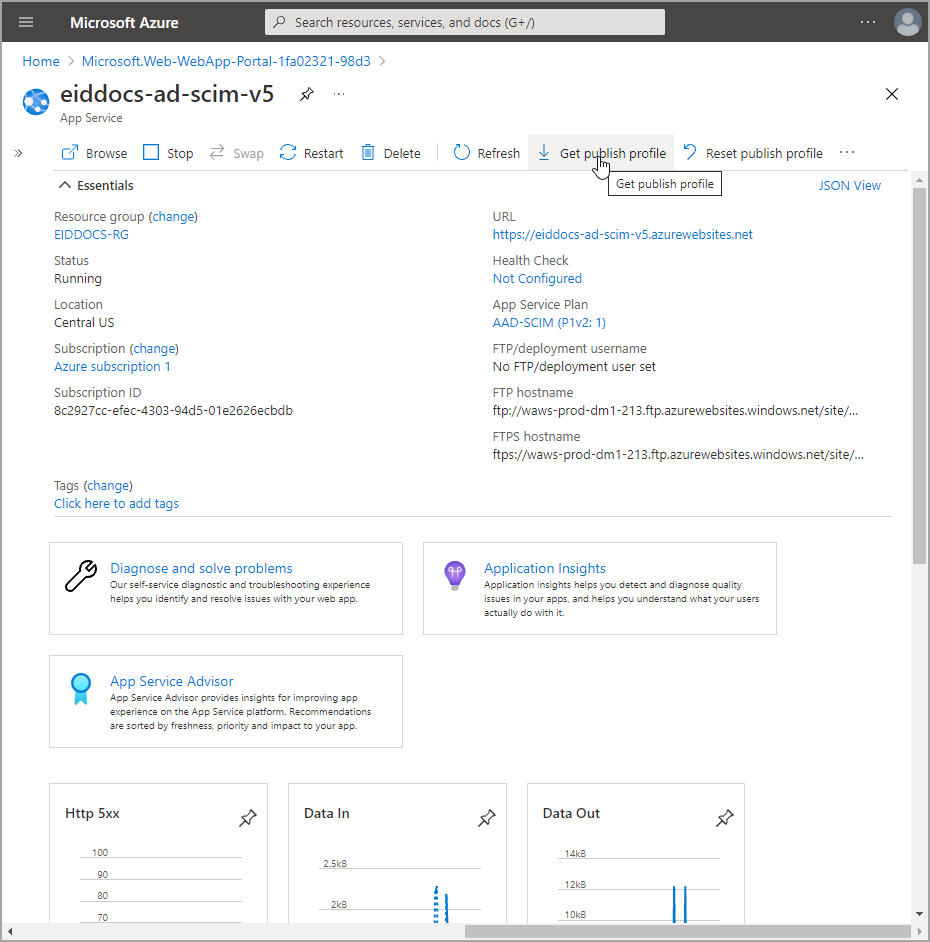This screenshot has height=942, width=930.
Task: Open the toolbar overflow ellipsis menu
Action: pos(847,153)
